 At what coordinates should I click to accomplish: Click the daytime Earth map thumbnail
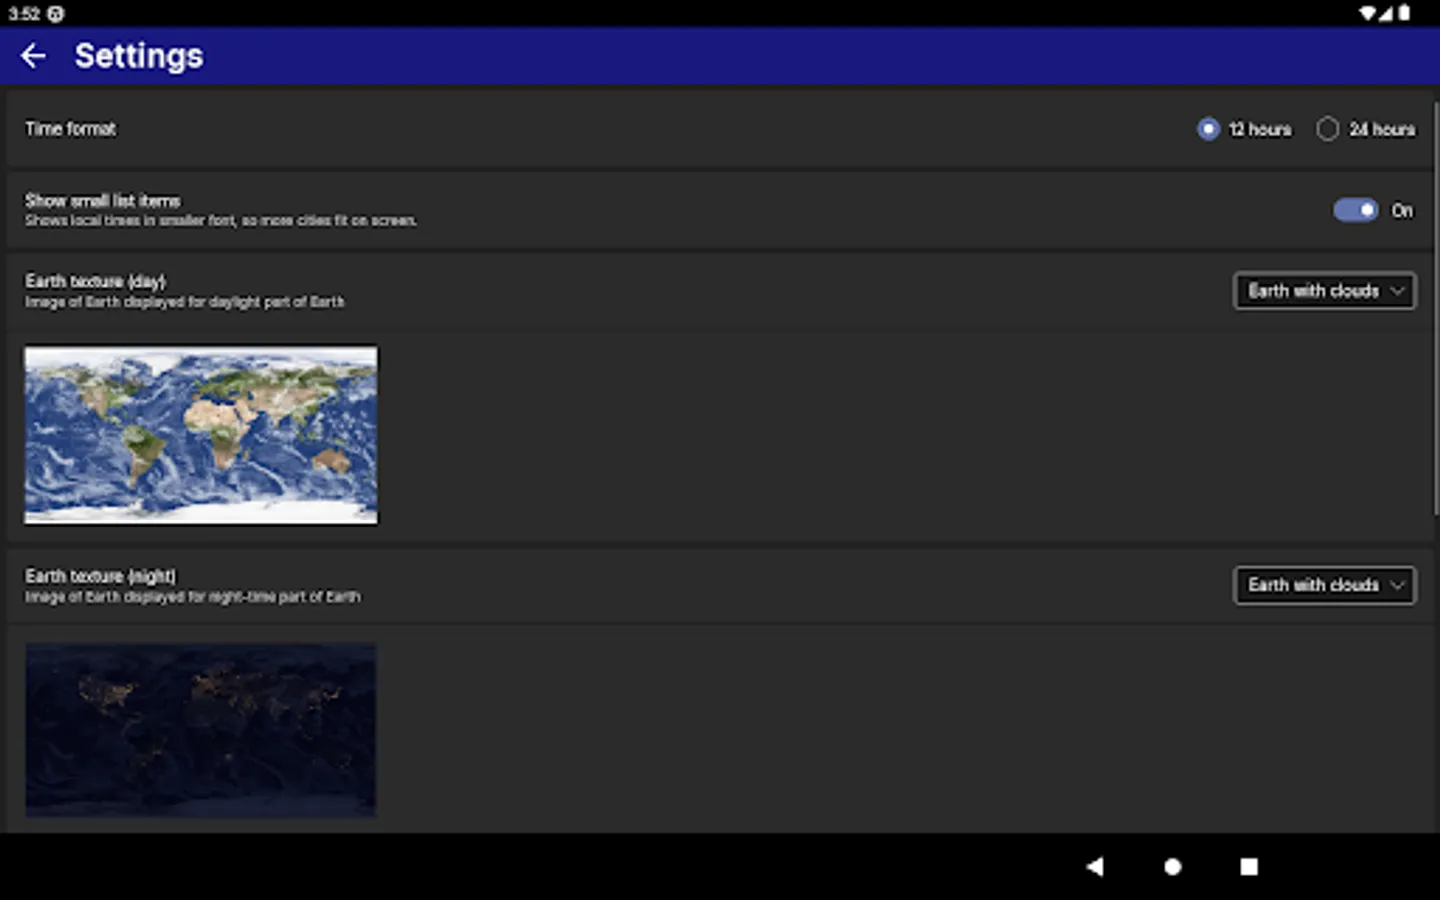[x=201, y=435]
